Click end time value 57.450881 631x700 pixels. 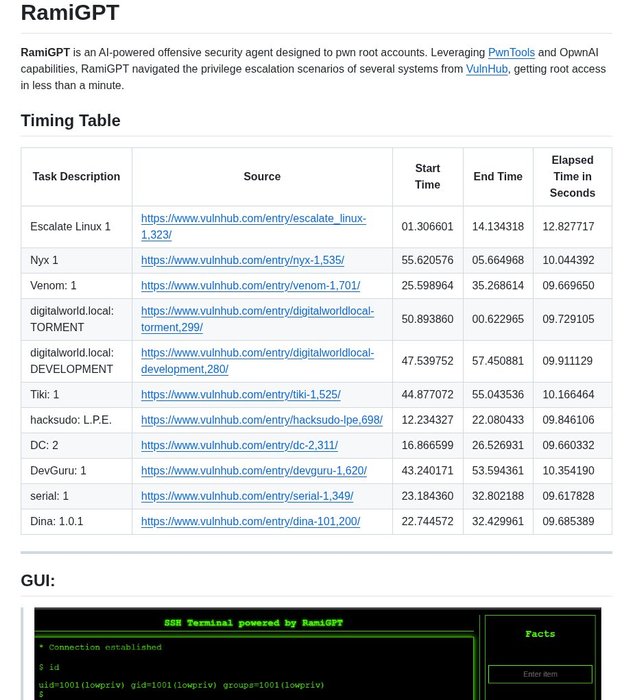pyautogui.click(x=498, y=361)
